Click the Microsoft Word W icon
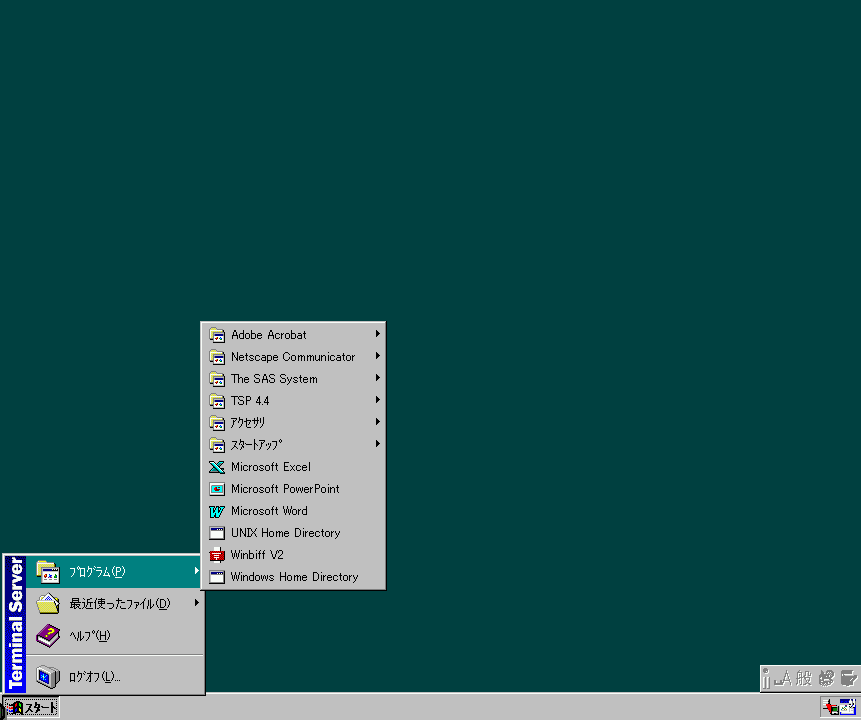 pyautogui.click(x=217, y=511)
